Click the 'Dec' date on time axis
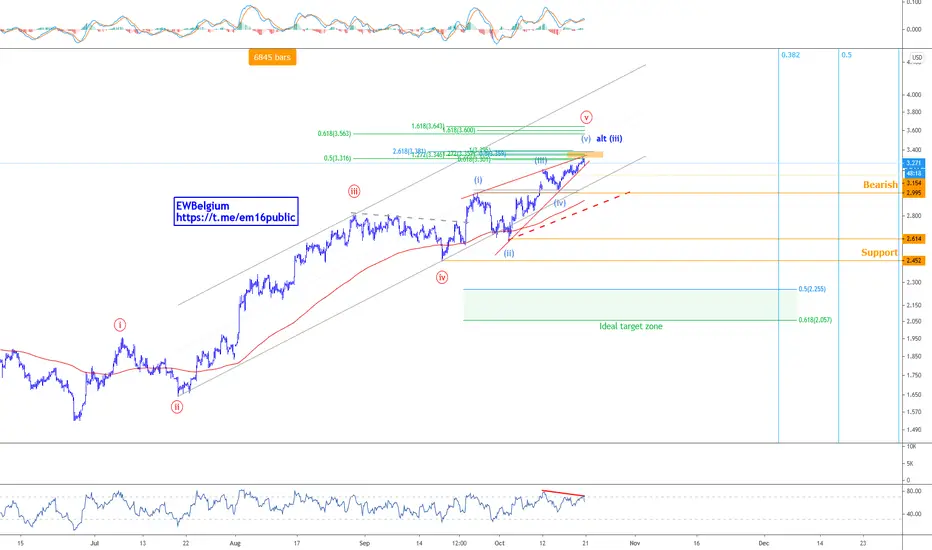932x550 pixels. point(764,543)
